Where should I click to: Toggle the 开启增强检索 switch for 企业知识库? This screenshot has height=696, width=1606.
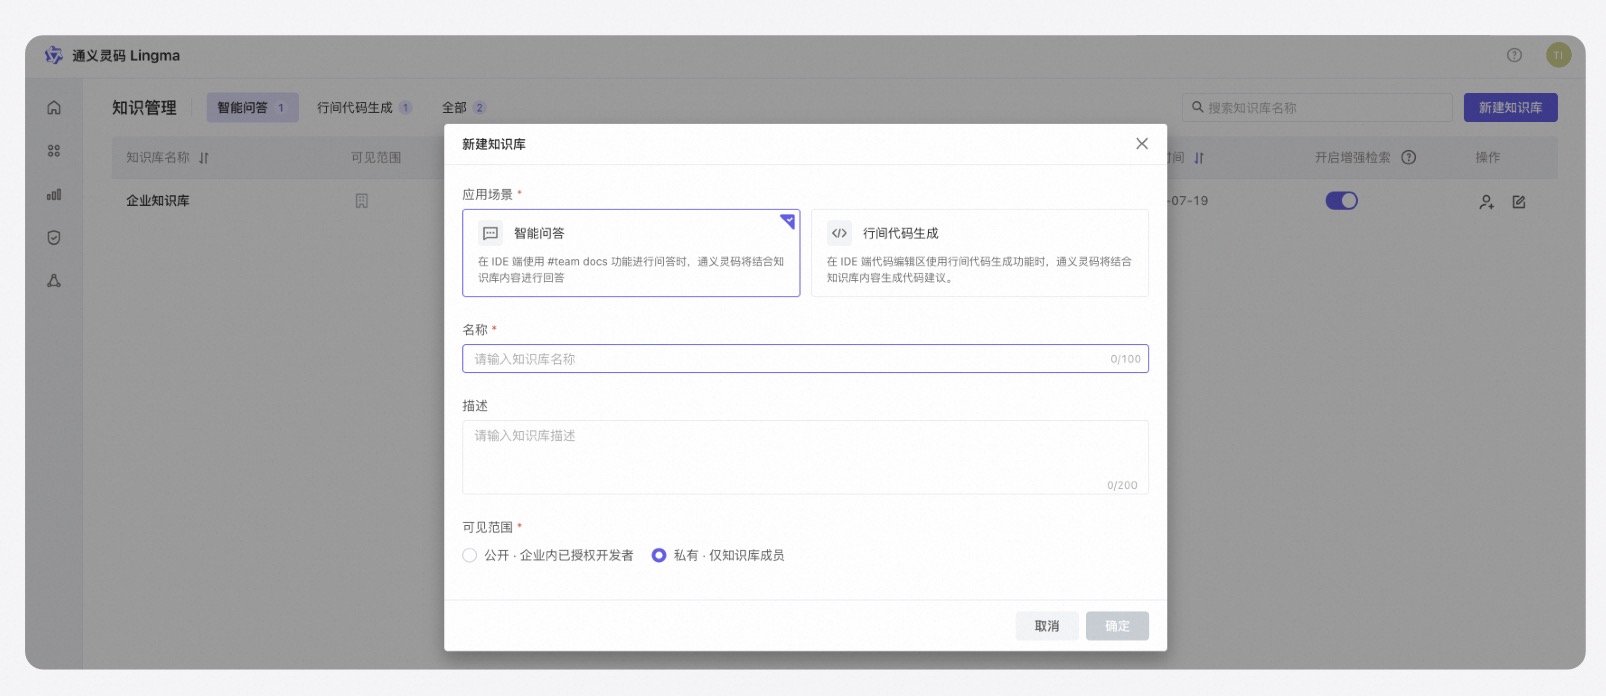pyautogui.click(x=1342, y=201)
